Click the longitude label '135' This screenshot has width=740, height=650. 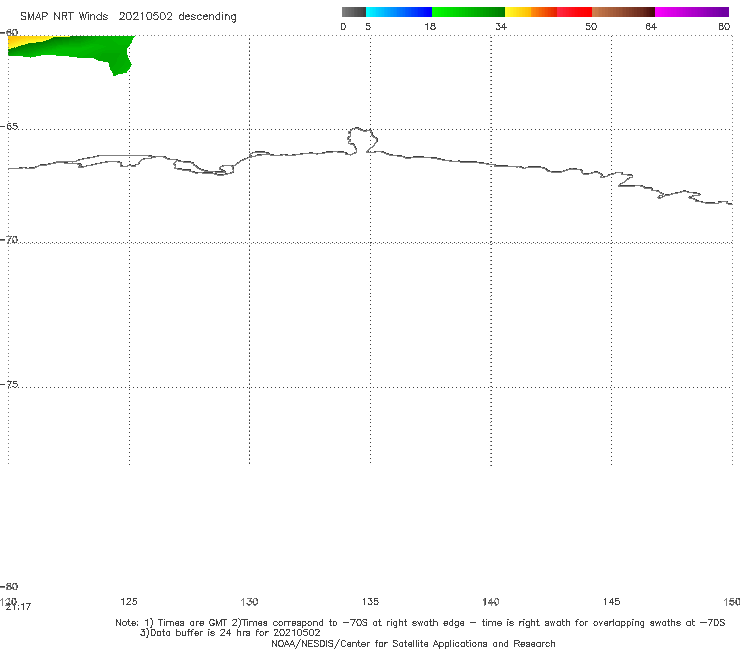coord(370,601)
